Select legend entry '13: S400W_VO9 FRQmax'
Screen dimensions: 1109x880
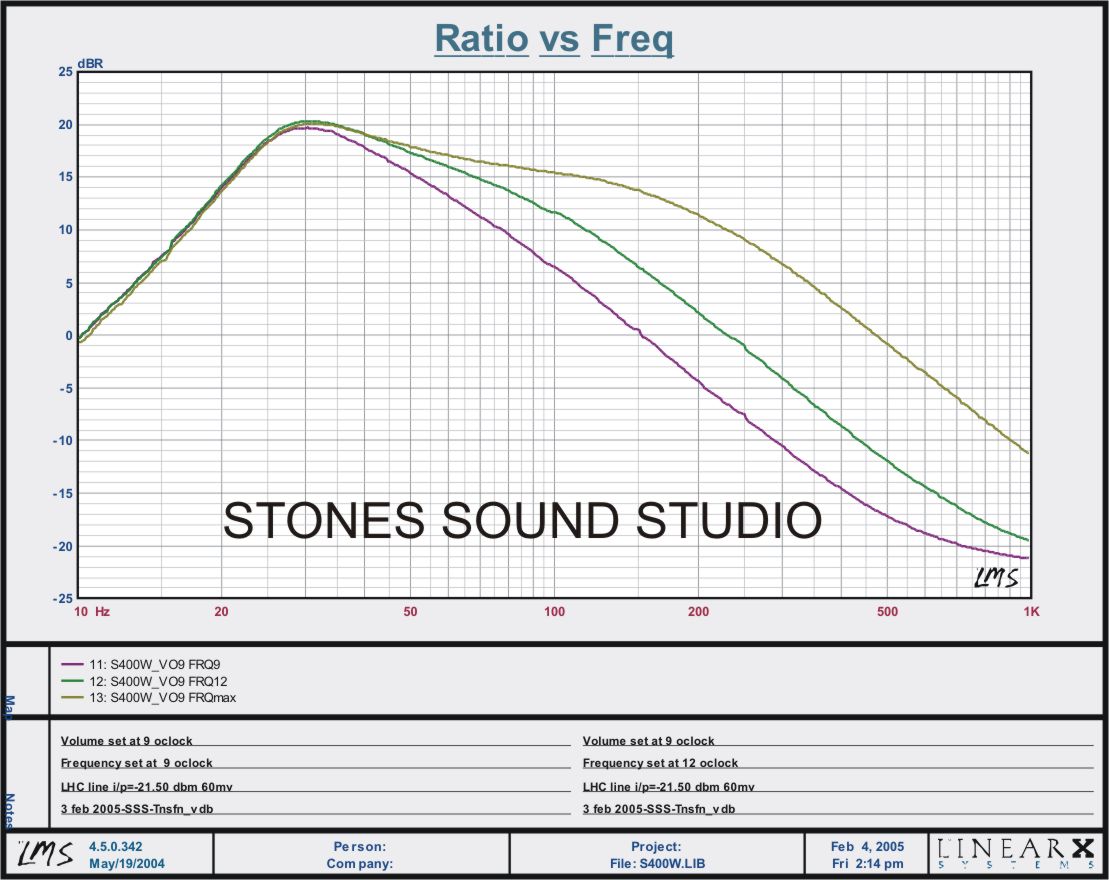tap(162, 697)
